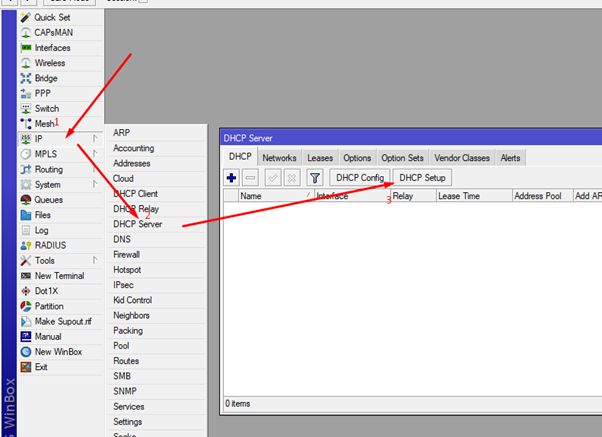This screenshot has height=437, width=602.
Task: Click the DHCP Config button
Action: 360,178
